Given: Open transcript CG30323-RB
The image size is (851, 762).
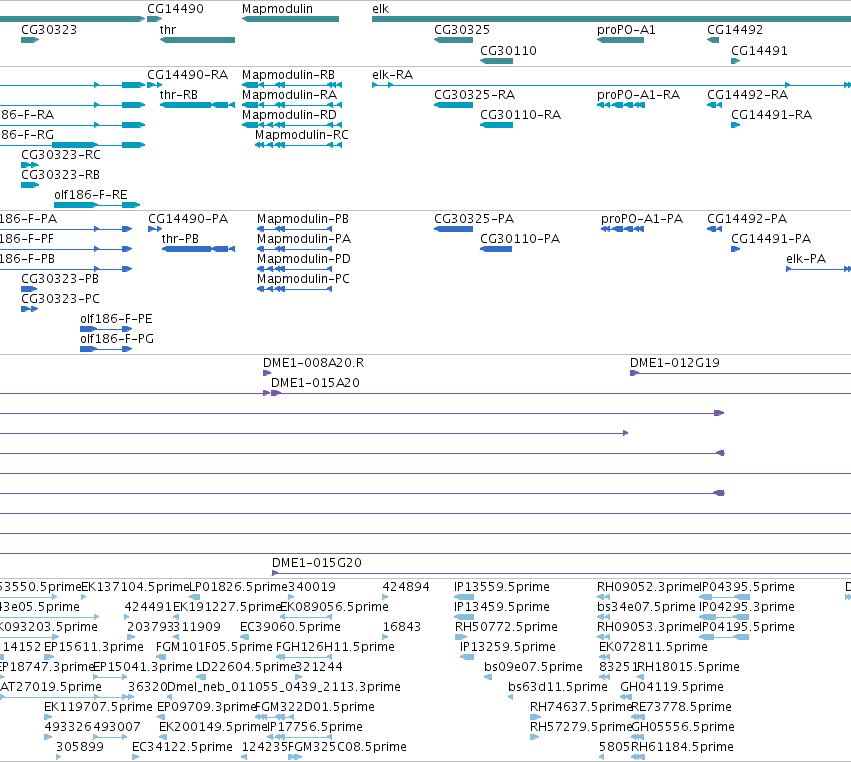Looking at the screenshot, I should (x=60, y=175).
